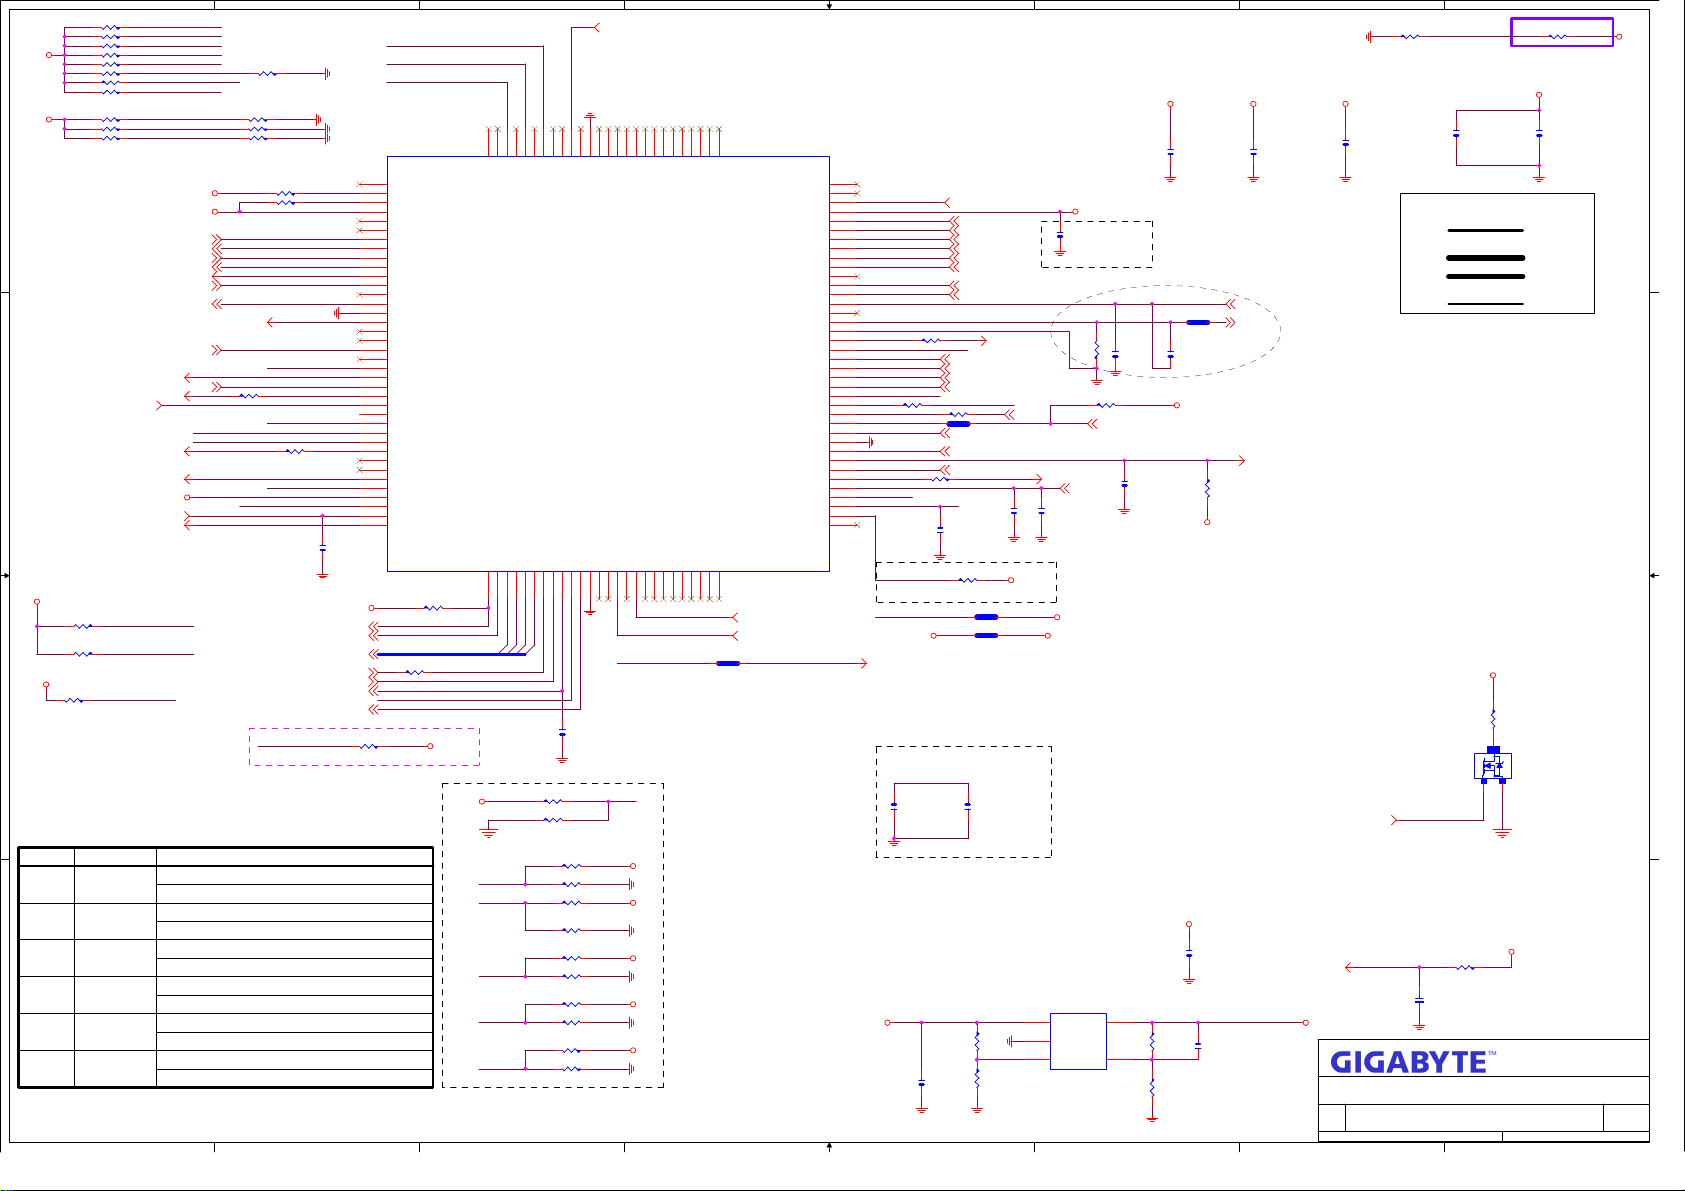Select the resistor directly above the MOSFET
Screen dimensions: 1685x1191
click(x=1493, y=718)
